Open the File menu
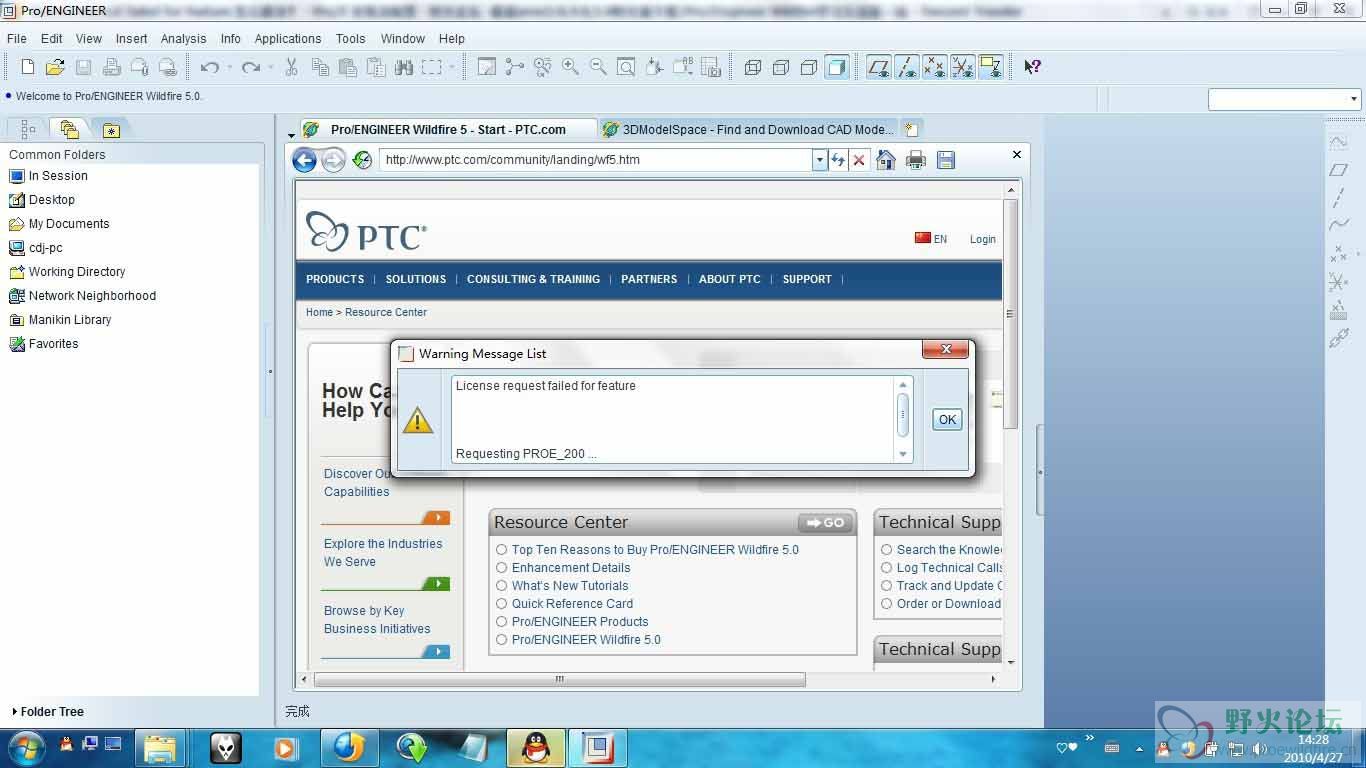The height and width of the screenshot is (768, 1366). click(17, 38)
